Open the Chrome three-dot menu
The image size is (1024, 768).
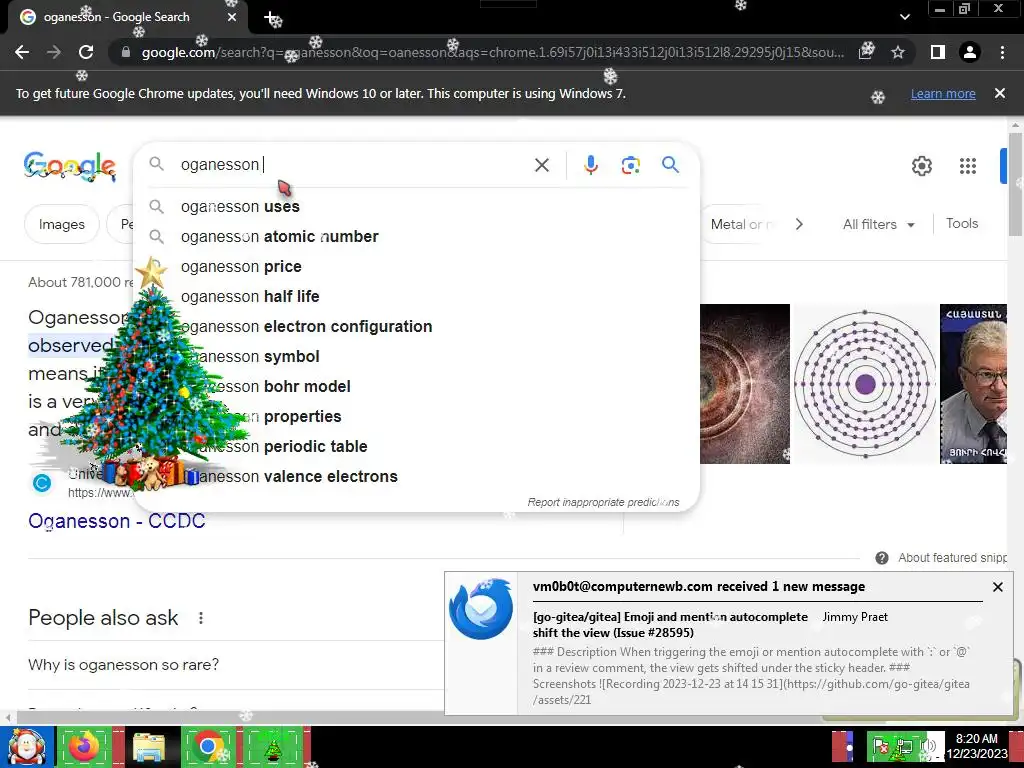[x=1002, y=52]
